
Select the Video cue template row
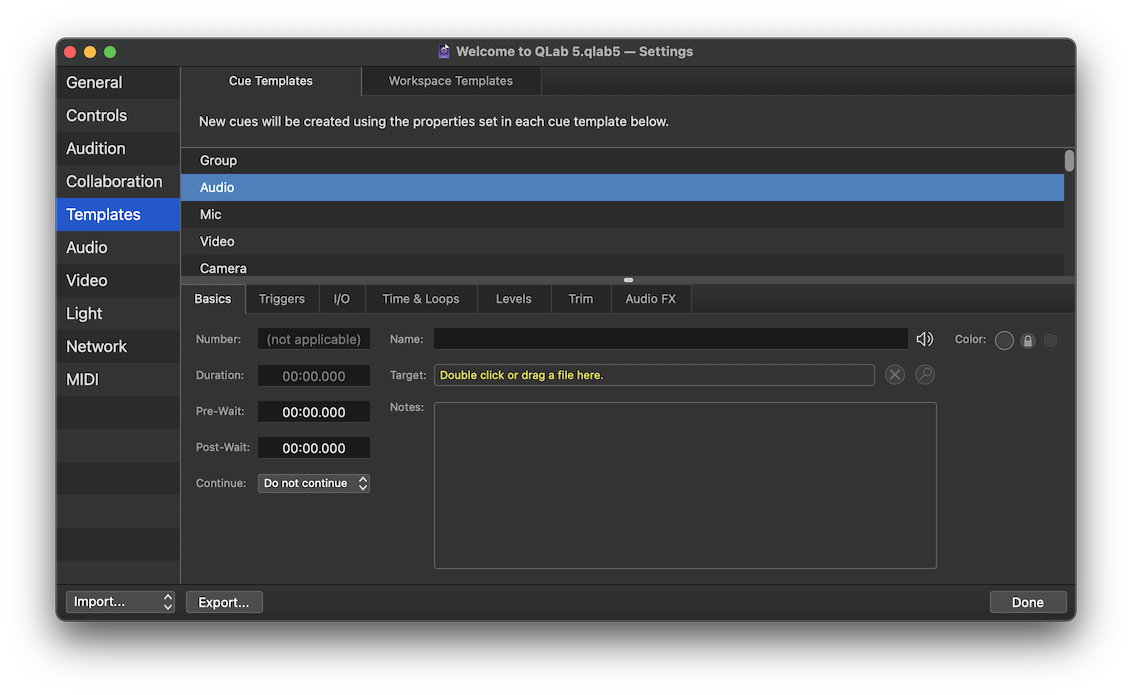tap(622, 241)
